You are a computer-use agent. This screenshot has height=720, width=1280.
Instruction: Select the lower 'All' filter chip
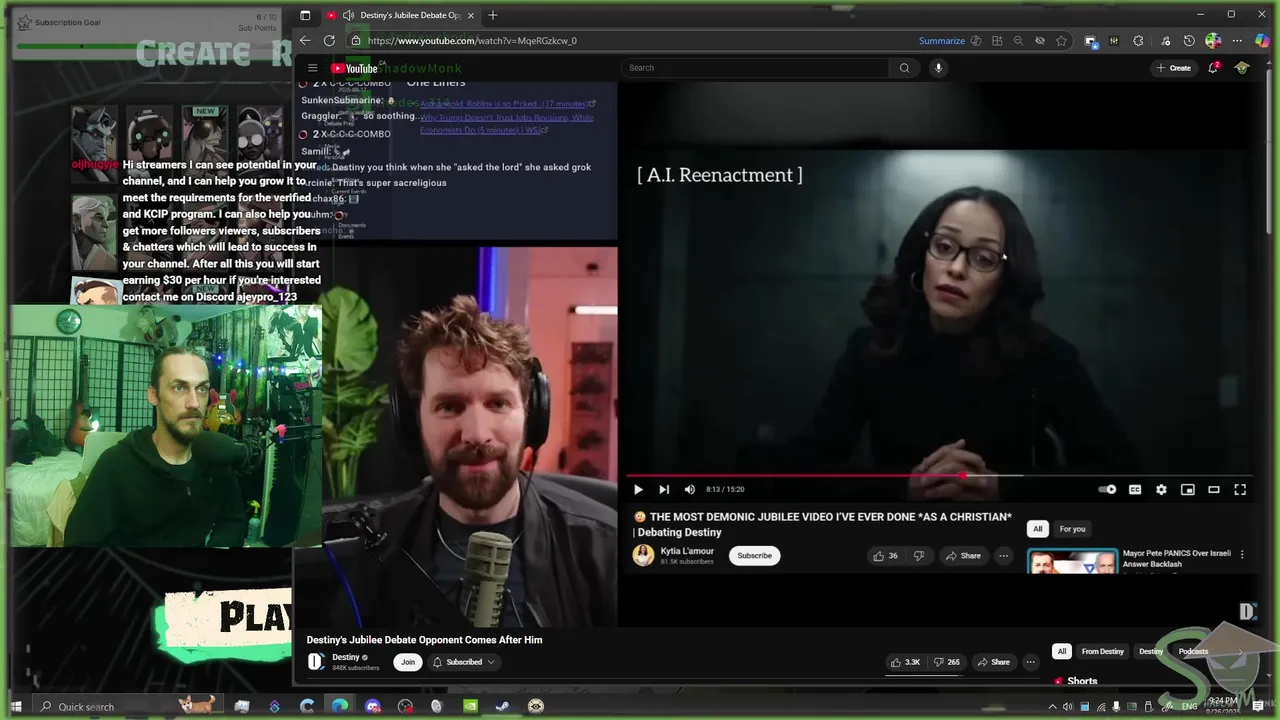[1062, 652]
